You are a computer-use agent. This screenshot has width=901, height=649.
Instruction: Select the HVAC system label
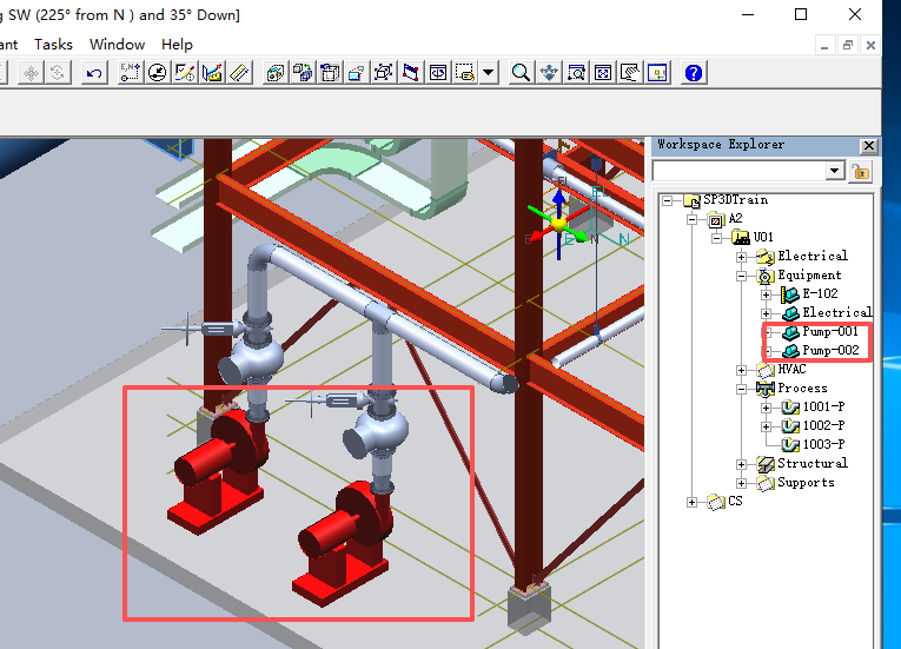point(792,370)
